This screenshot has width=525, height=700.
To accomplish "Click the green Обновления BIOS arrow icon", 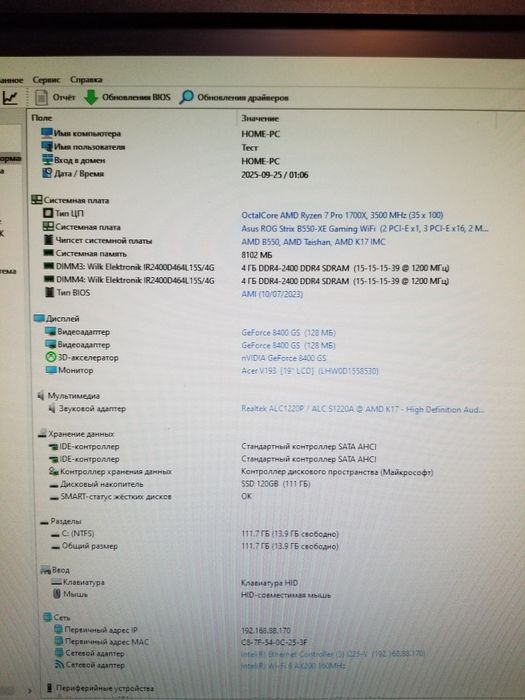I will pyautogui.click(x=91, y=97).
